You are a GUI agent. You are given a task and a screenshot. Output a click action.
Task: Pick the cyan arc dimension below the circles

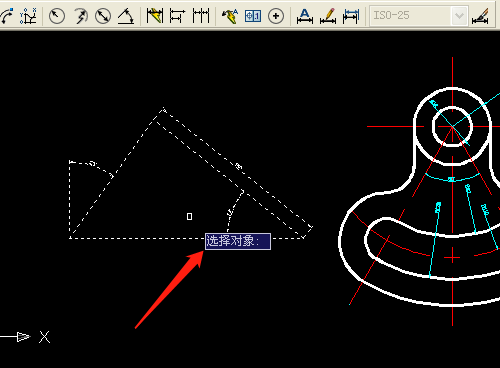[x=452, y=179]
